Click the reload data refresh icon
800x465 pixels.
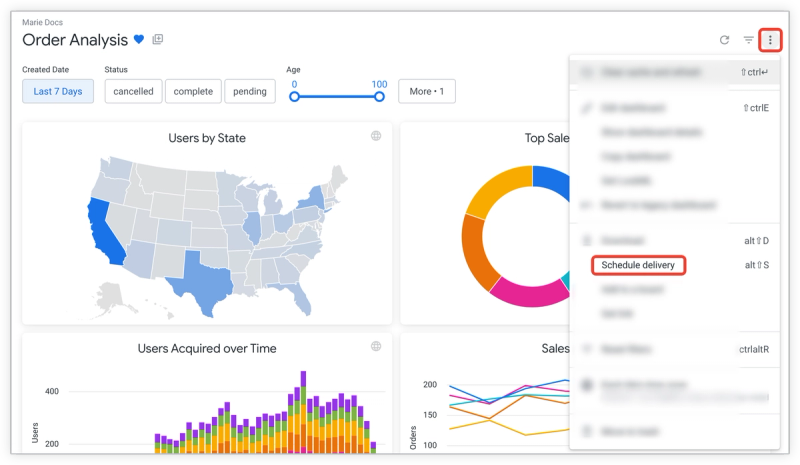tap(724, 40)
